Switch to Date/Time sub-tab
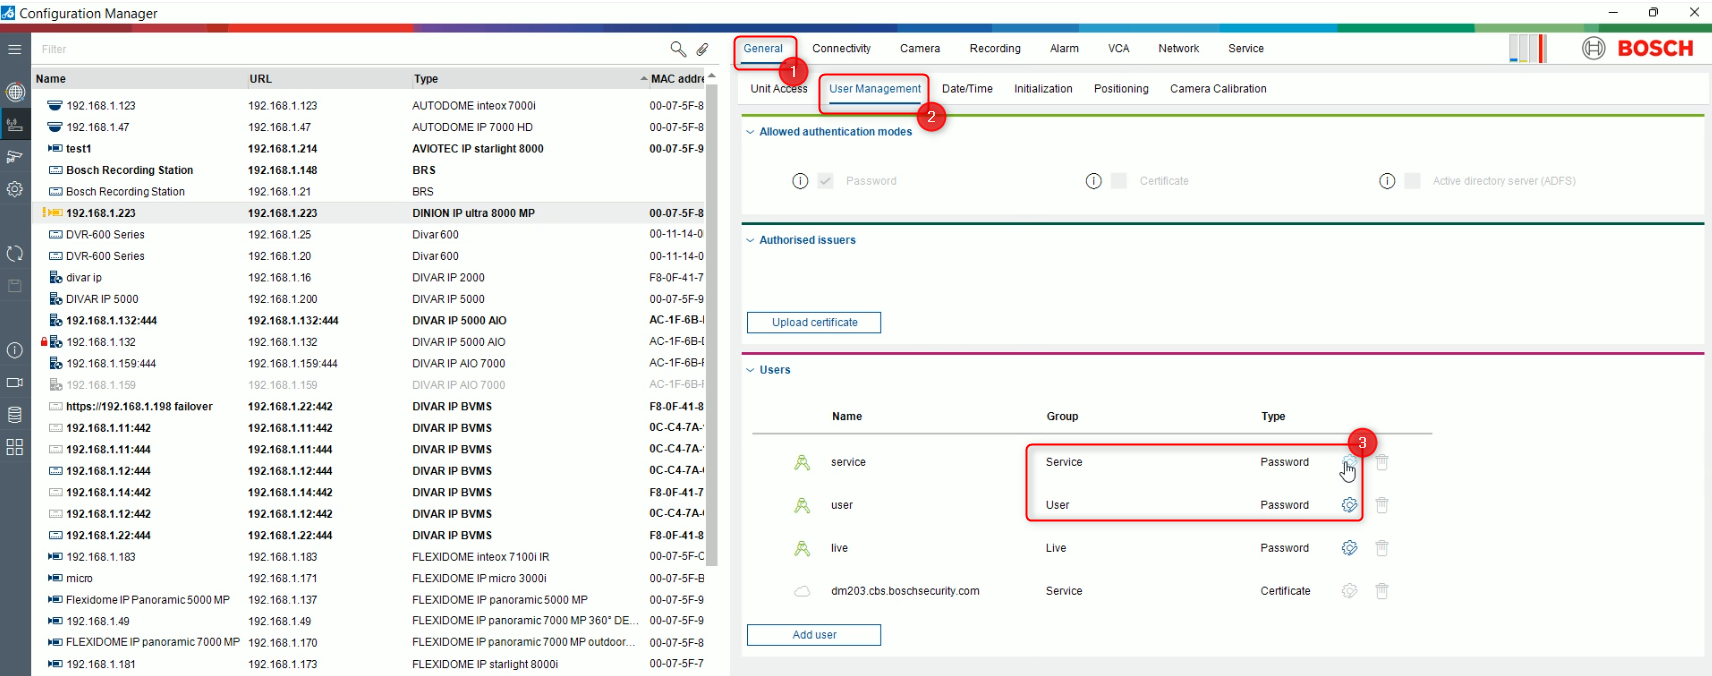 click(967, 89)
